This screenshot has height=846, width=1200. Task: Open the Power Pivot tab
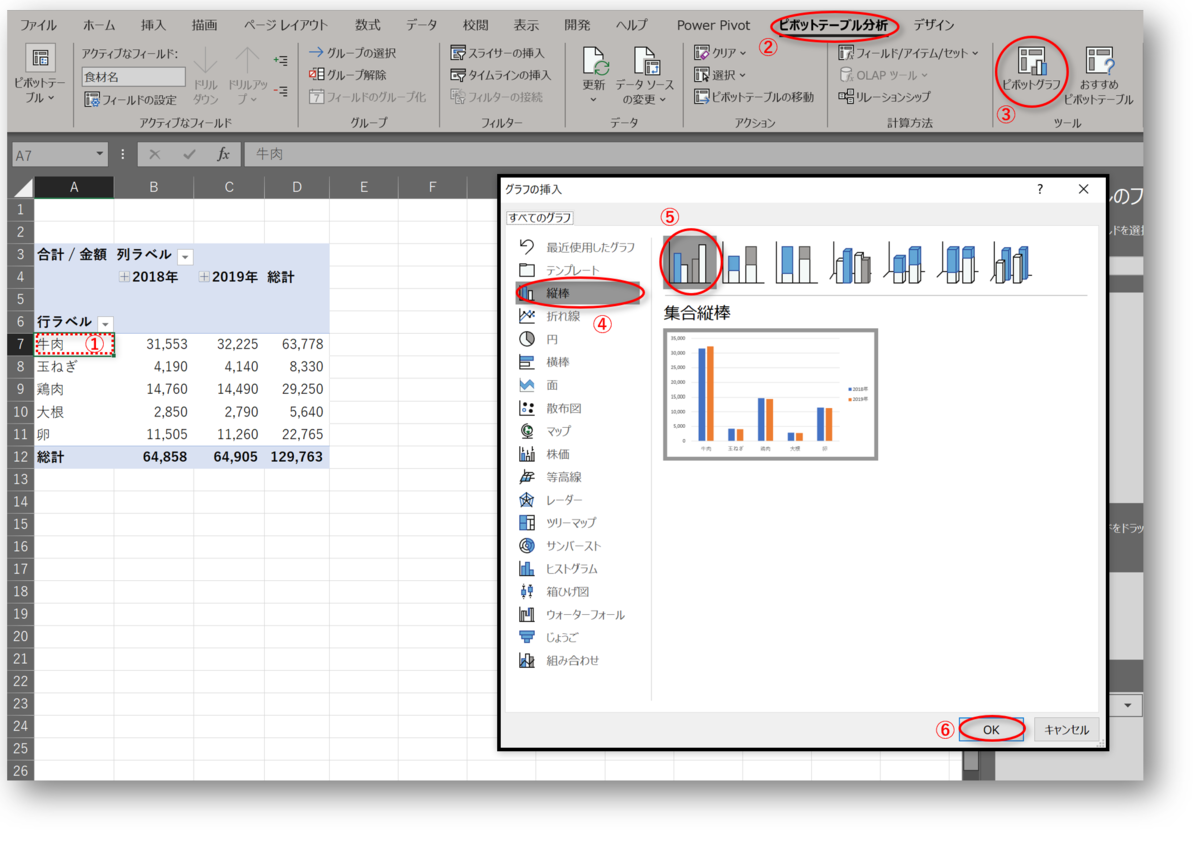(x=713, y=25)
